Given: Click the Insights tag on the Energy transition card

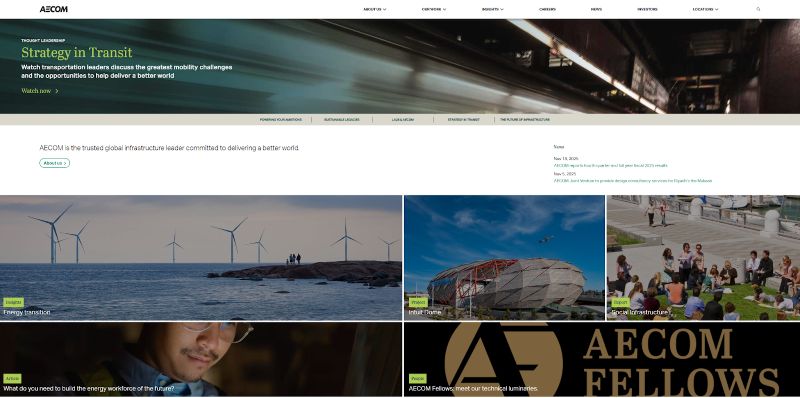Looking at the screenshot, I should pyautogui.click(x=13, y=303).
